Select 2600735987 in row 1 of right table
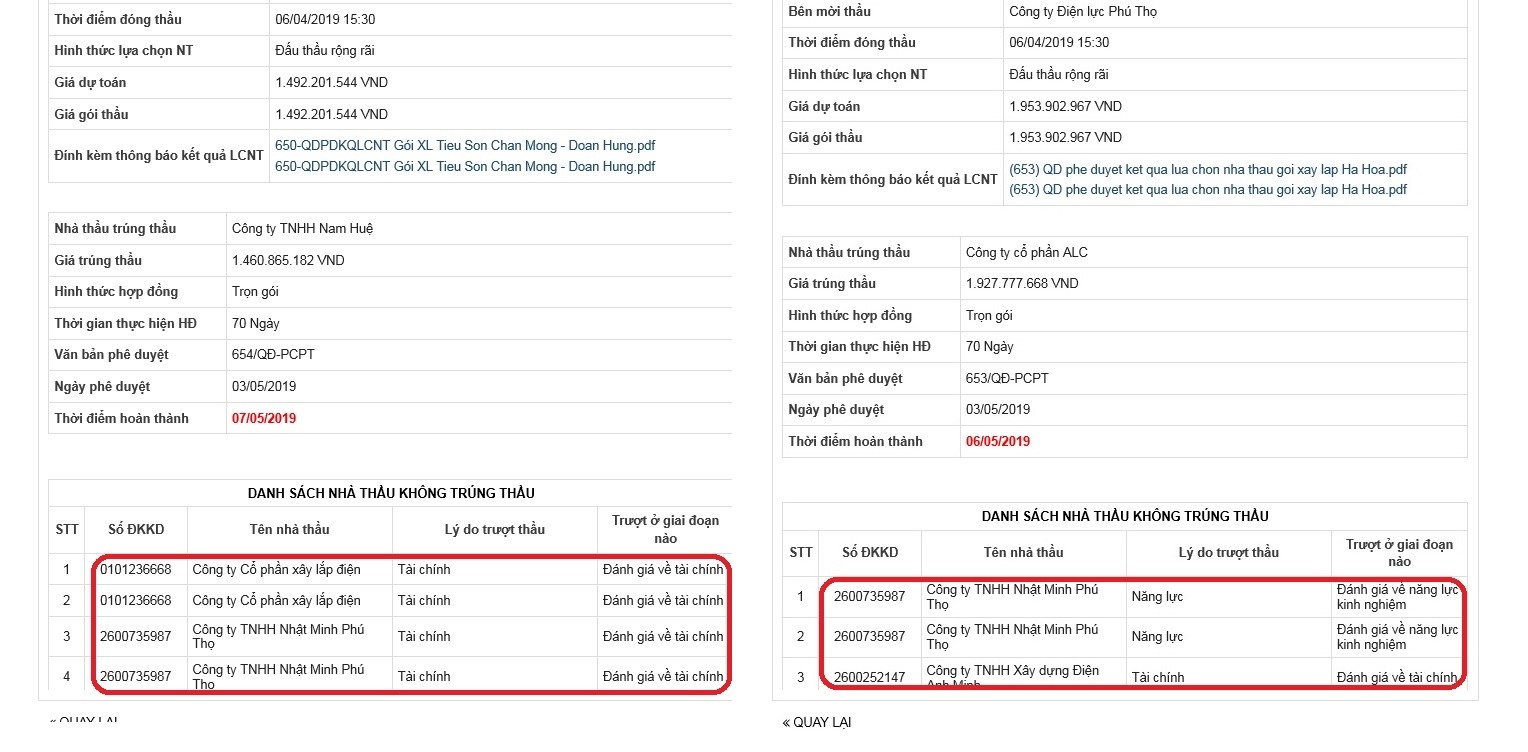The height and width of the screenshot is (752, 1528). (870, 597)
